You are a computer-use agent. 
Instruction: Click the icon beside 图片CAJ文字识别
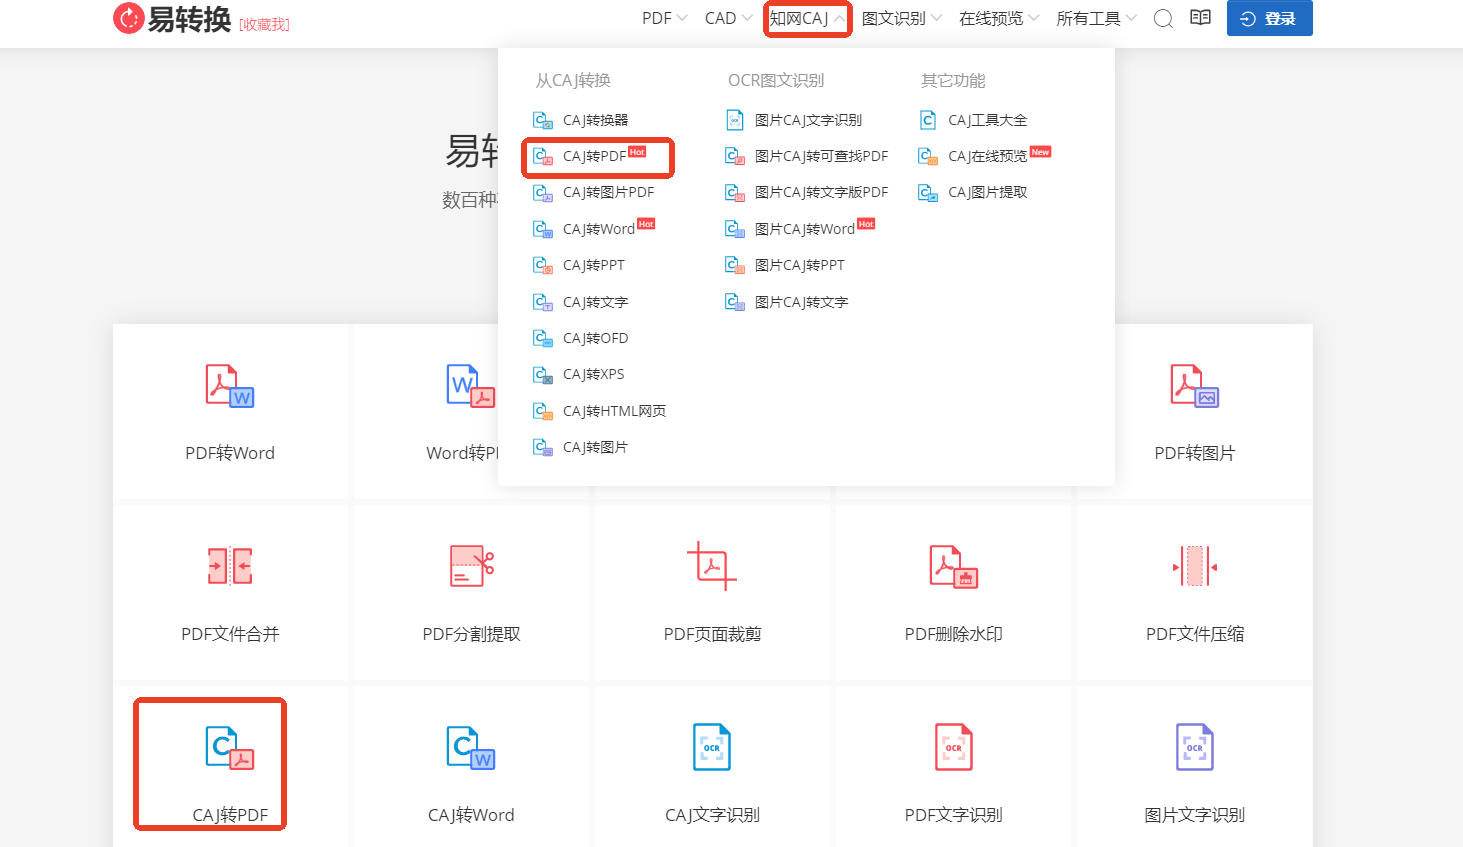pyautogui.click(x=735, y=121)
